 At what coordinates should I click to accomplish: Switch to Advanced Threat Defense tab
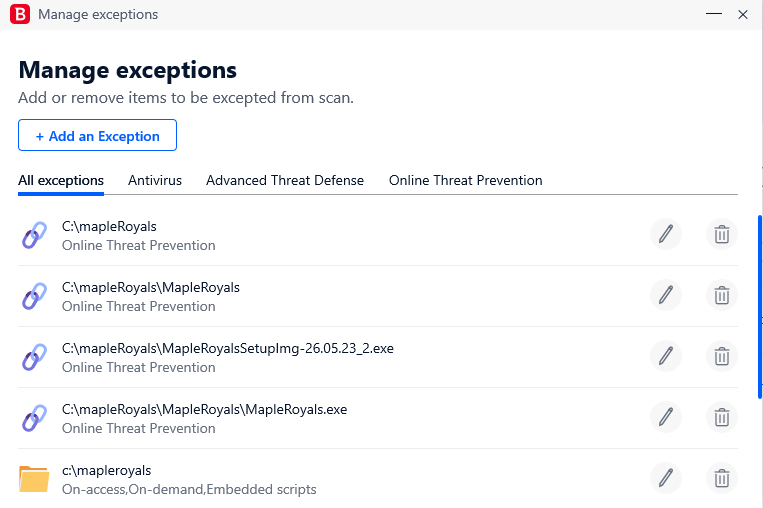pos(285,181)
